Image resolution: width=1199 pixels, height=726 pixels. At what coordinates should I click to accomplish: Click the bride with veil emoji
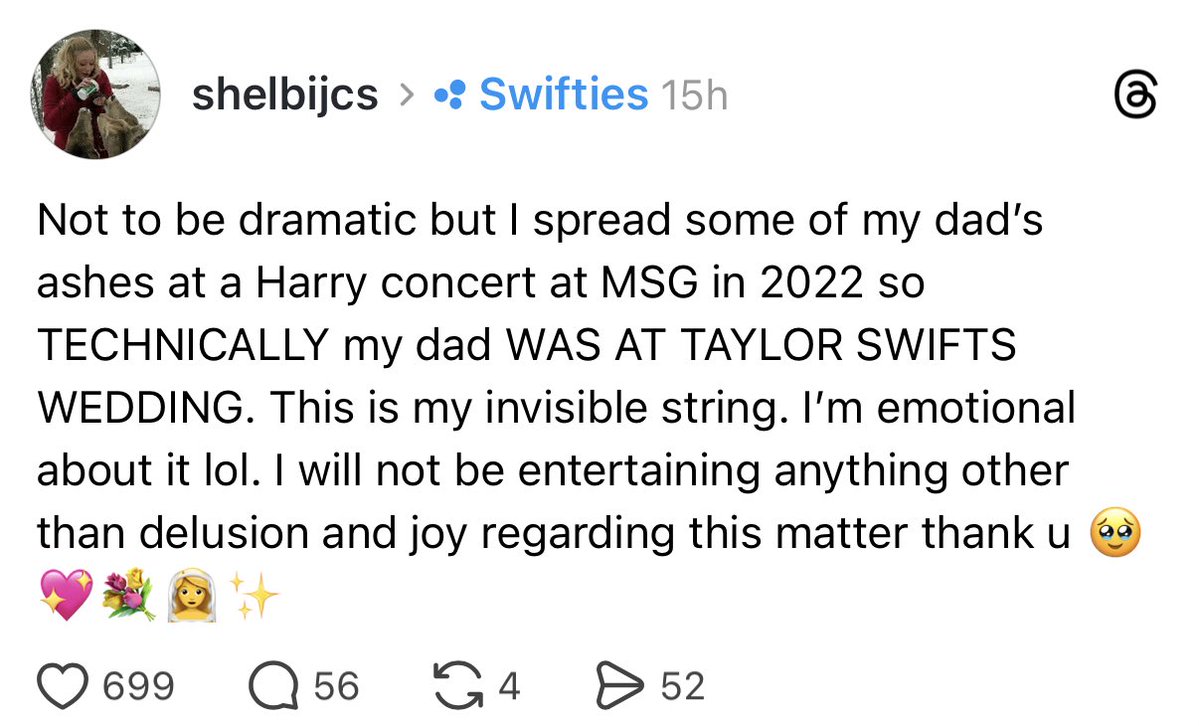pyautogui.click(x=192, y=594)
